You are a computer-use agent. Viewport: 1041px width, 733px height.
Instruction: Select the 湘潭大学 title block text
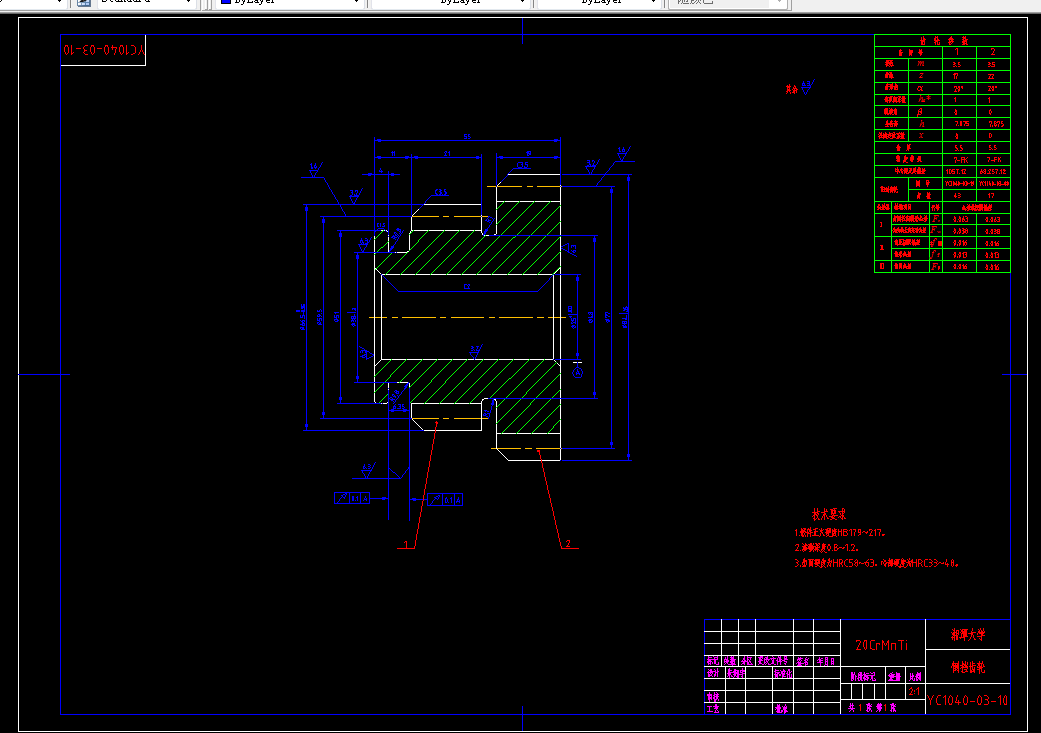point(968,635)
